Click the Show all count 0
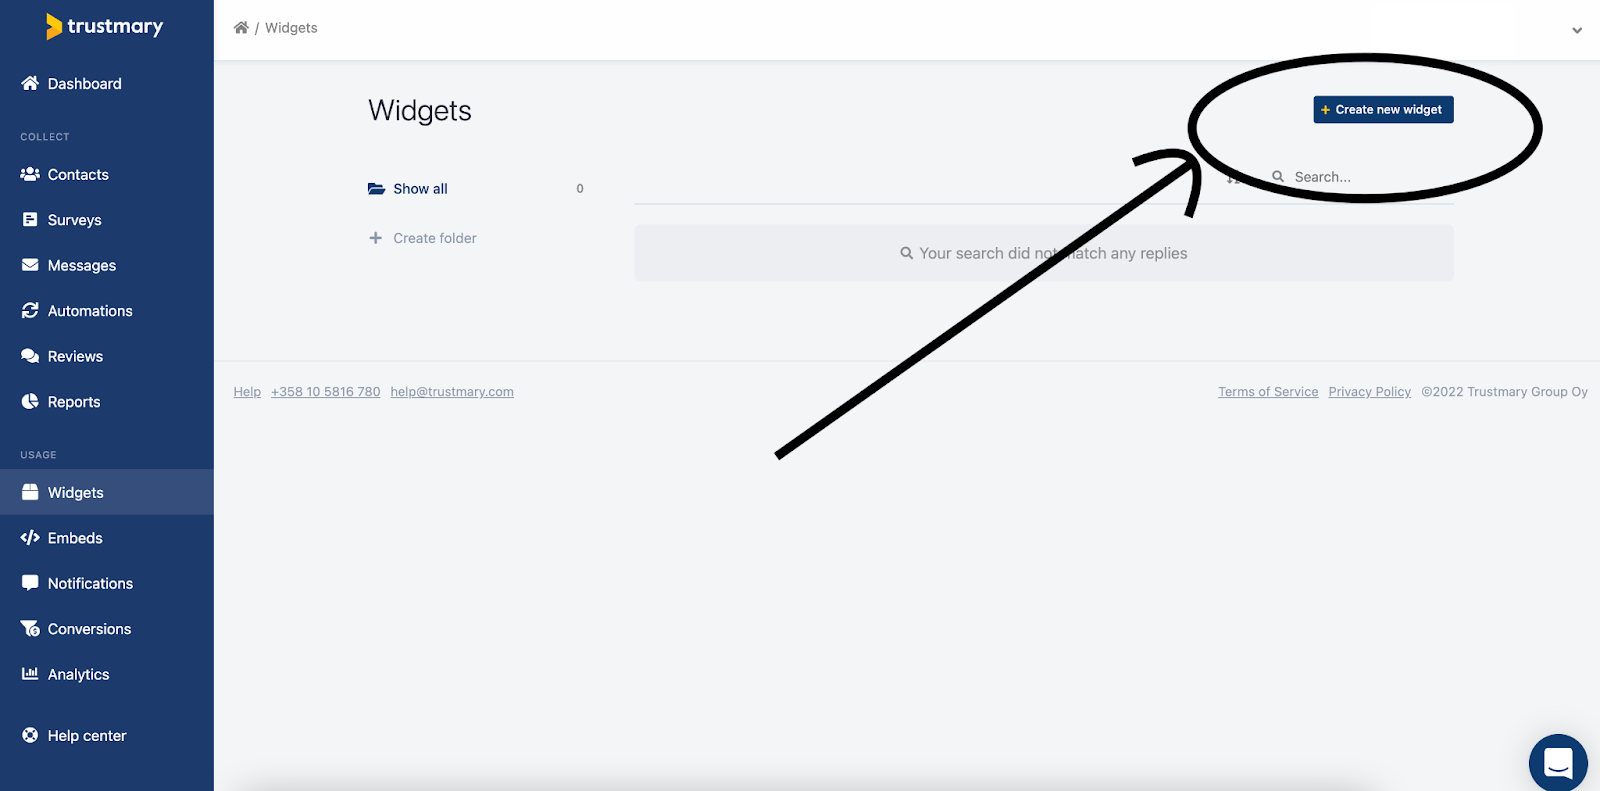Screen dimensions: 1600x791 click(x=580, y=188)
